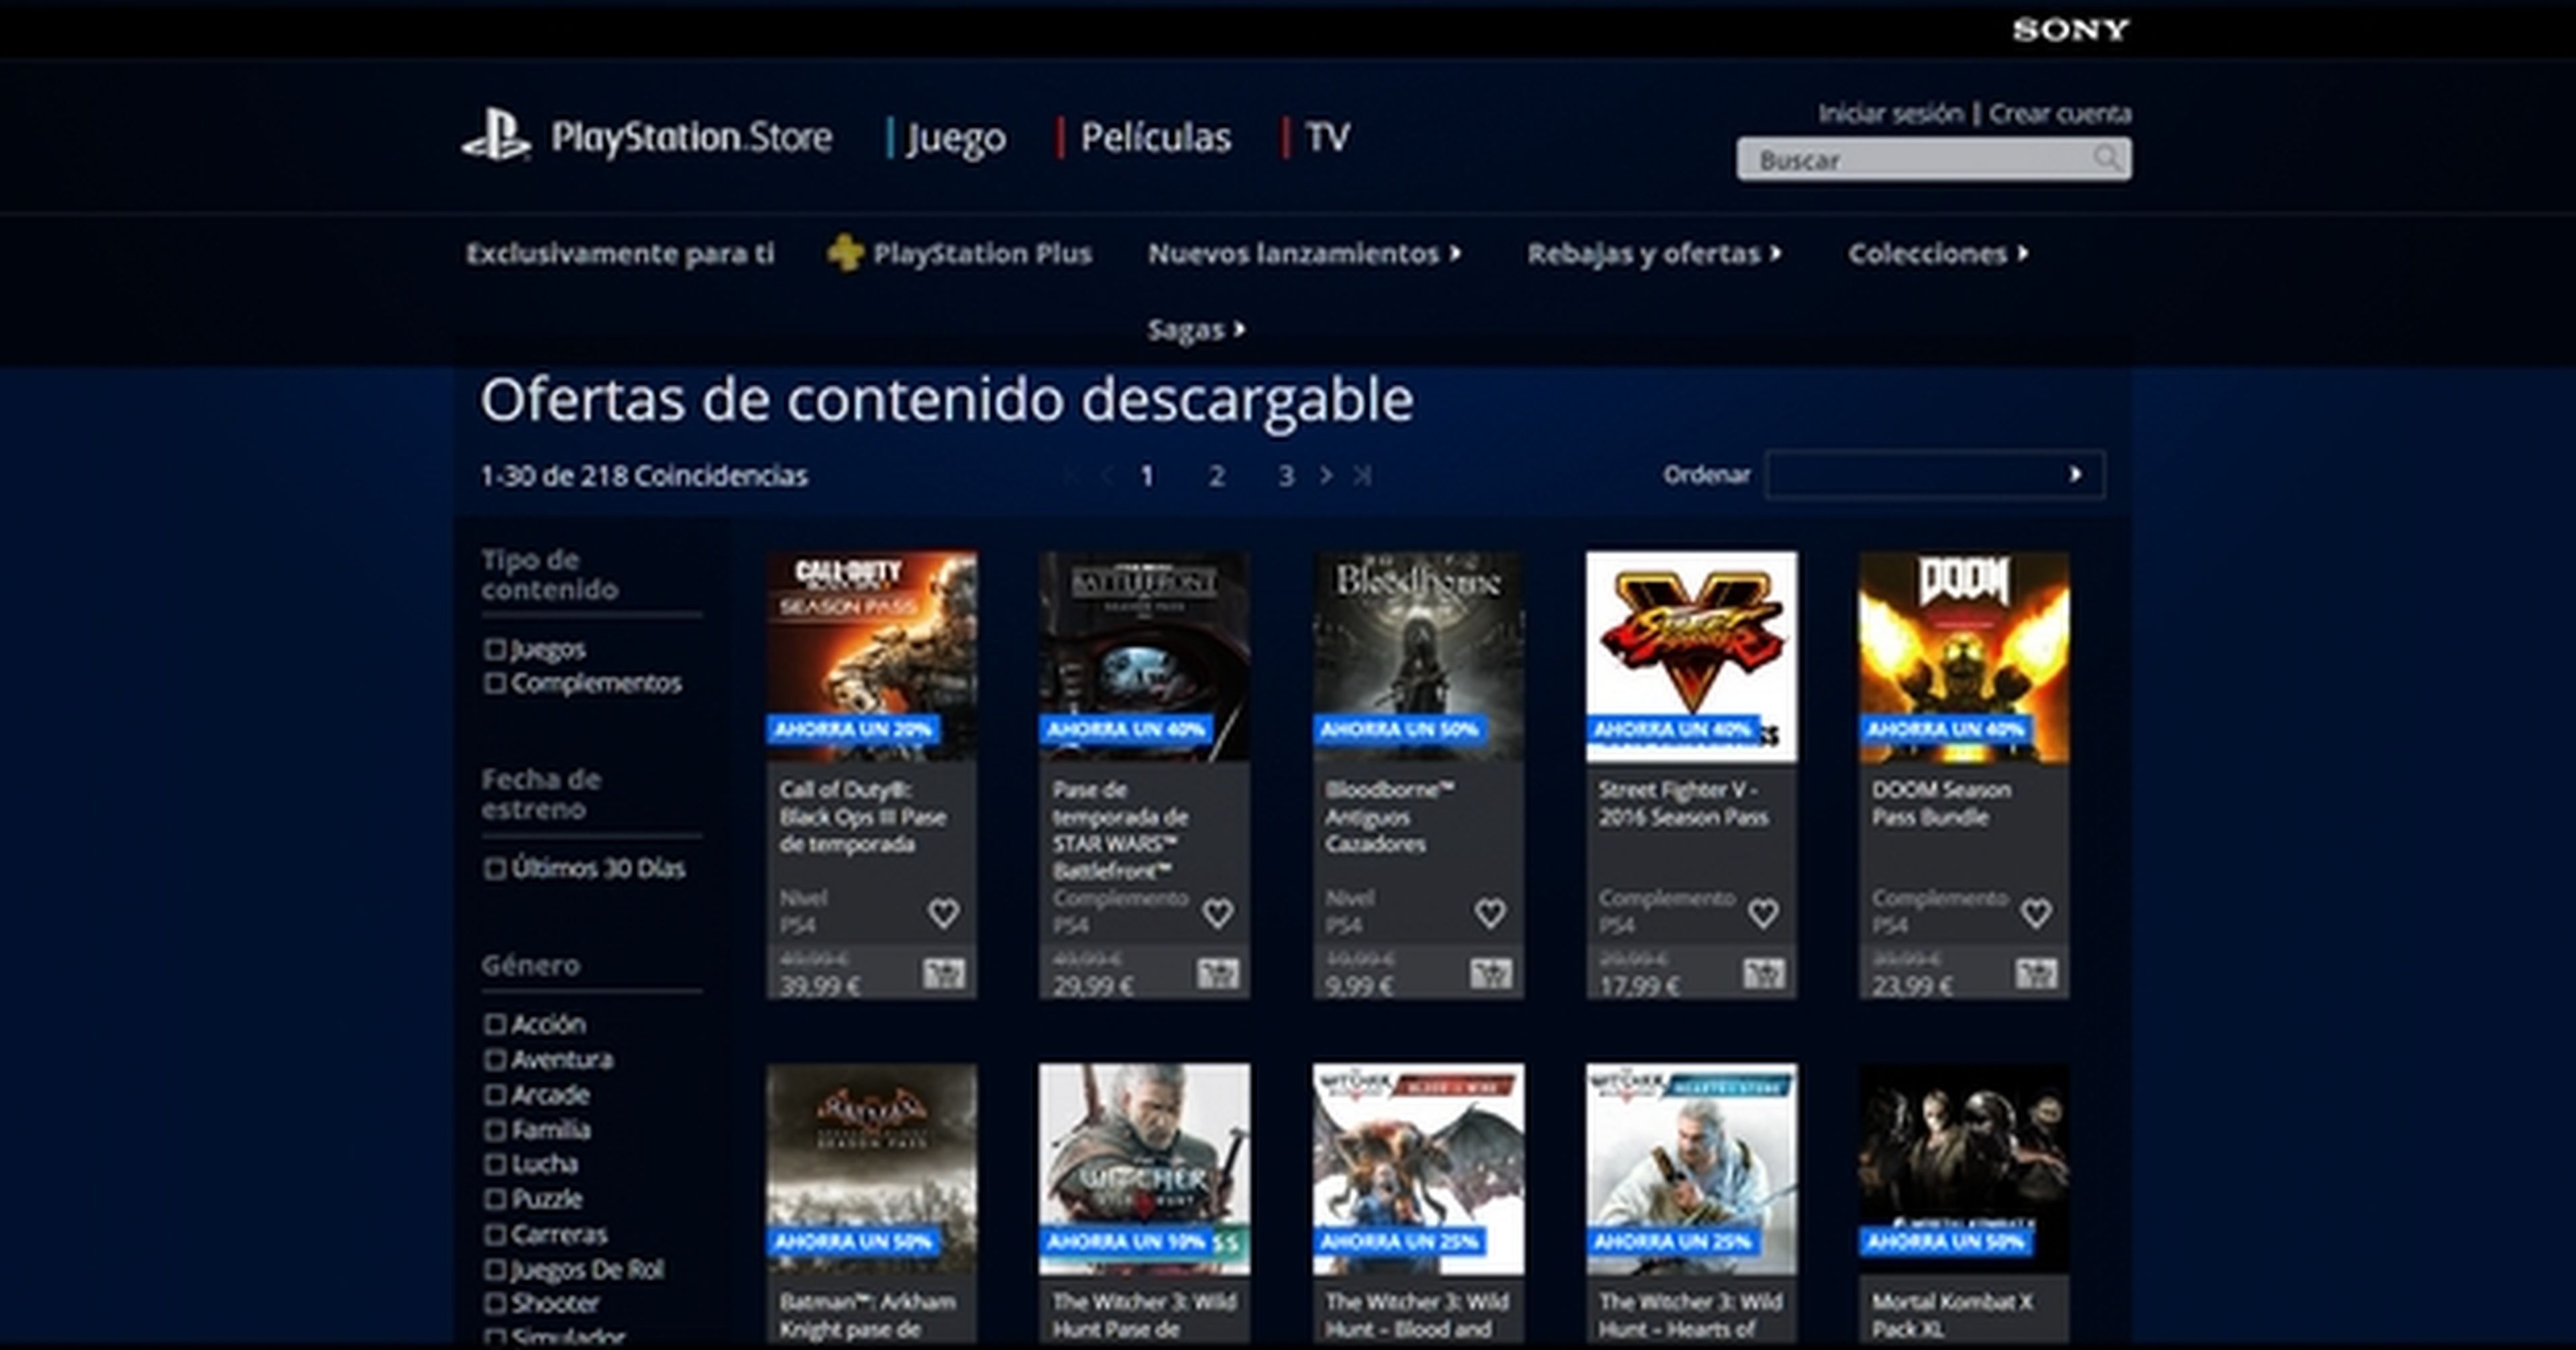Image resolution: width=2576 pixels, height=1350 pixels.
Task: Enable Últimos 30 Días filter
Action: click(x=494, y=868)
